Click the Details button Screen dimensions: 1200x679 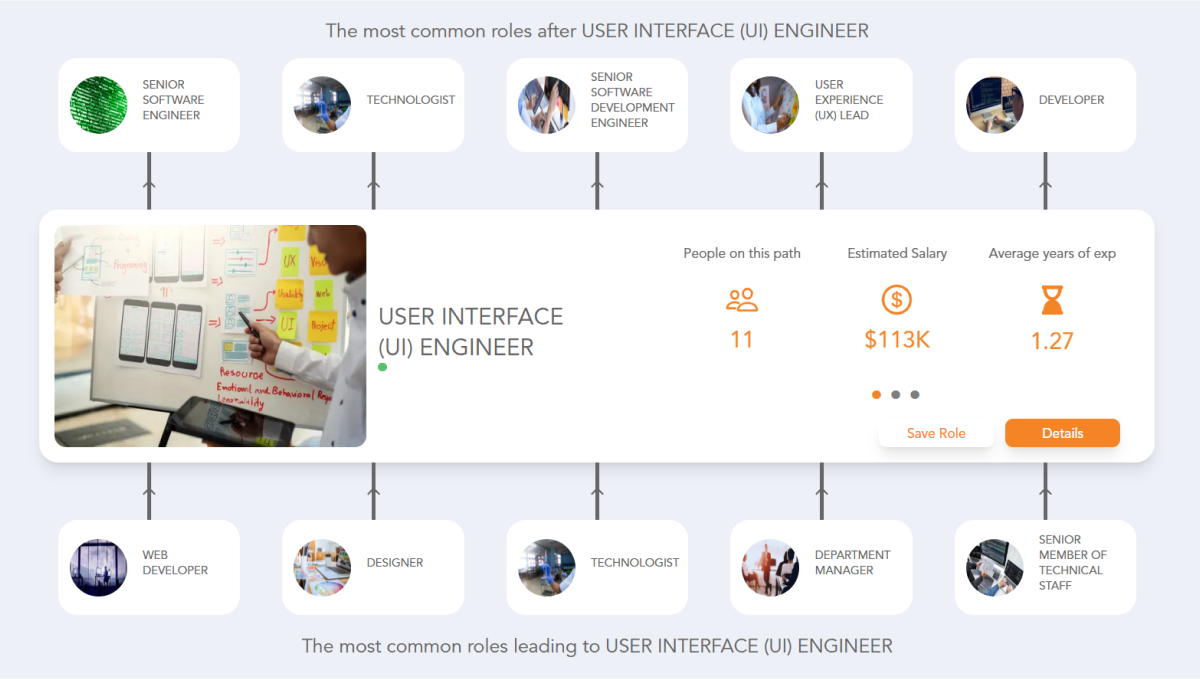pyautogui.click(x=1062, y=432)
